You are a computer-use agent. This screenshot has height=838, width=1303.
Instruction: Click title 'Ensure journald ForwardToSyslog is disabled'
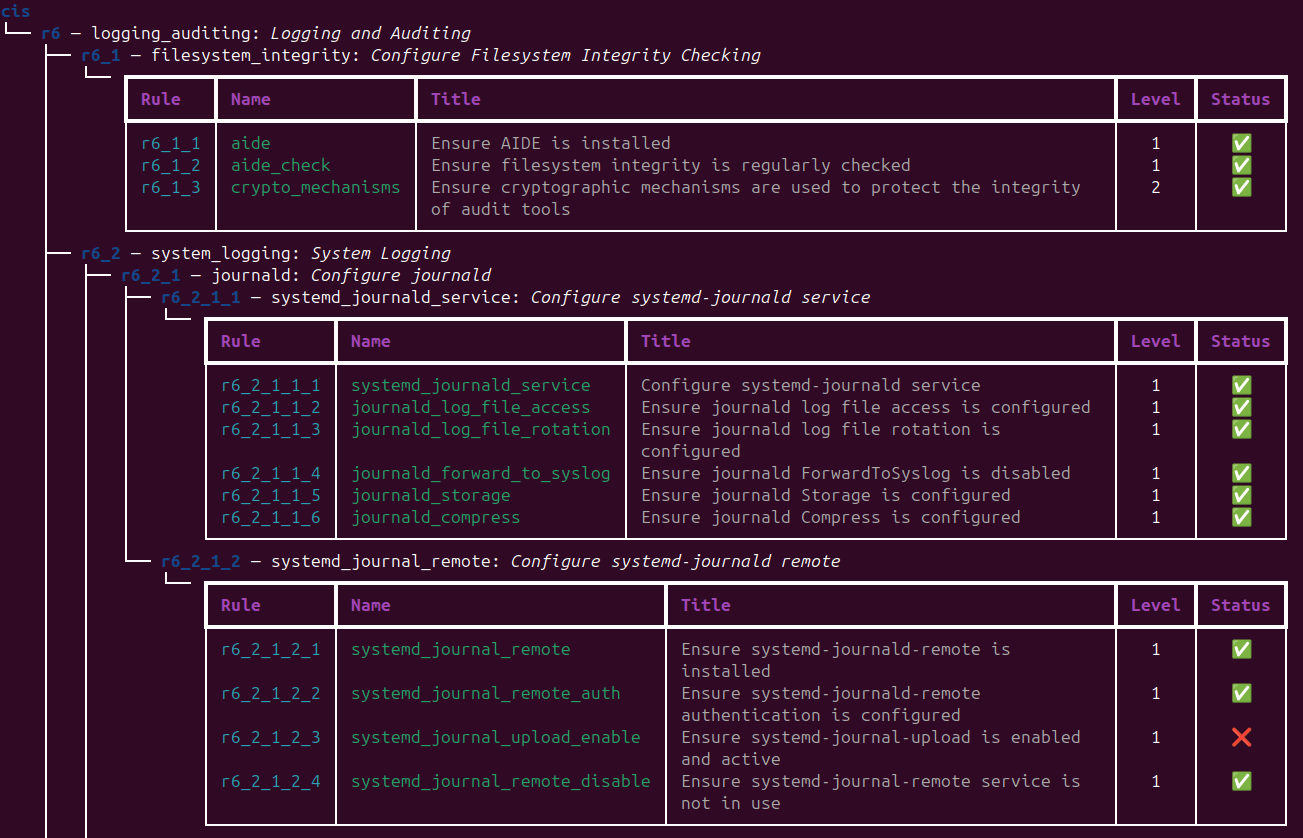(856, 473)
